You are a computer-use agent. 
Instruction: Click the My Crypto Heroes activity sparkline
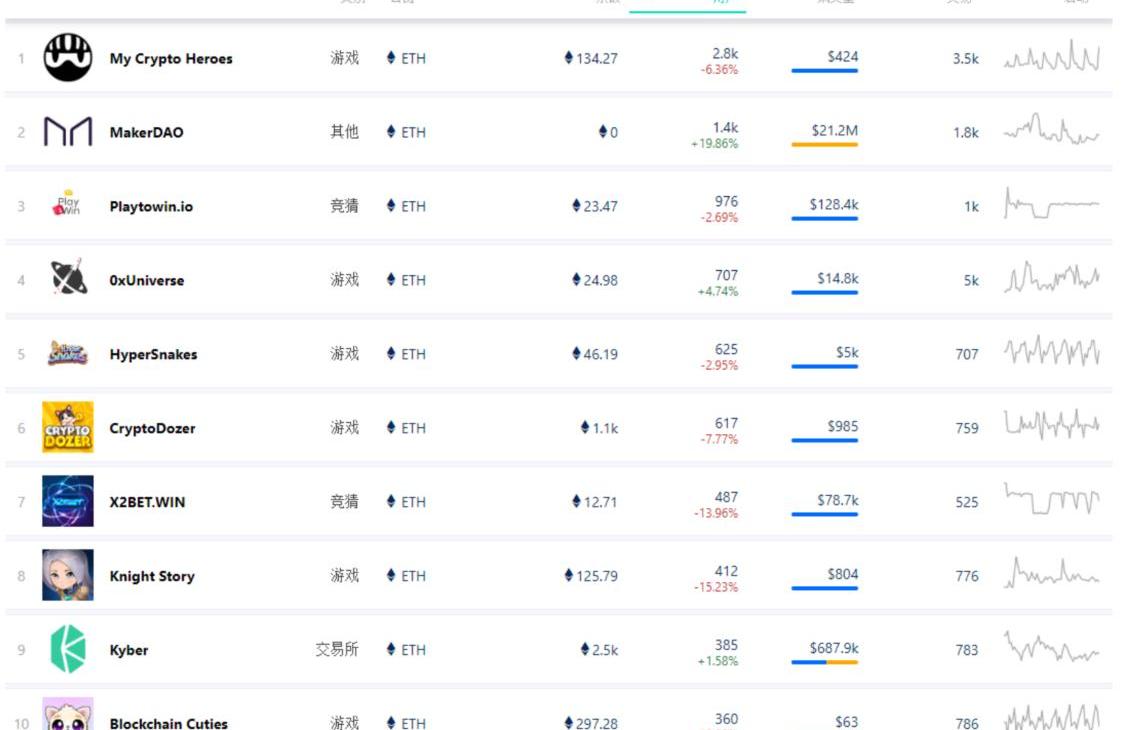[1052, 58]
